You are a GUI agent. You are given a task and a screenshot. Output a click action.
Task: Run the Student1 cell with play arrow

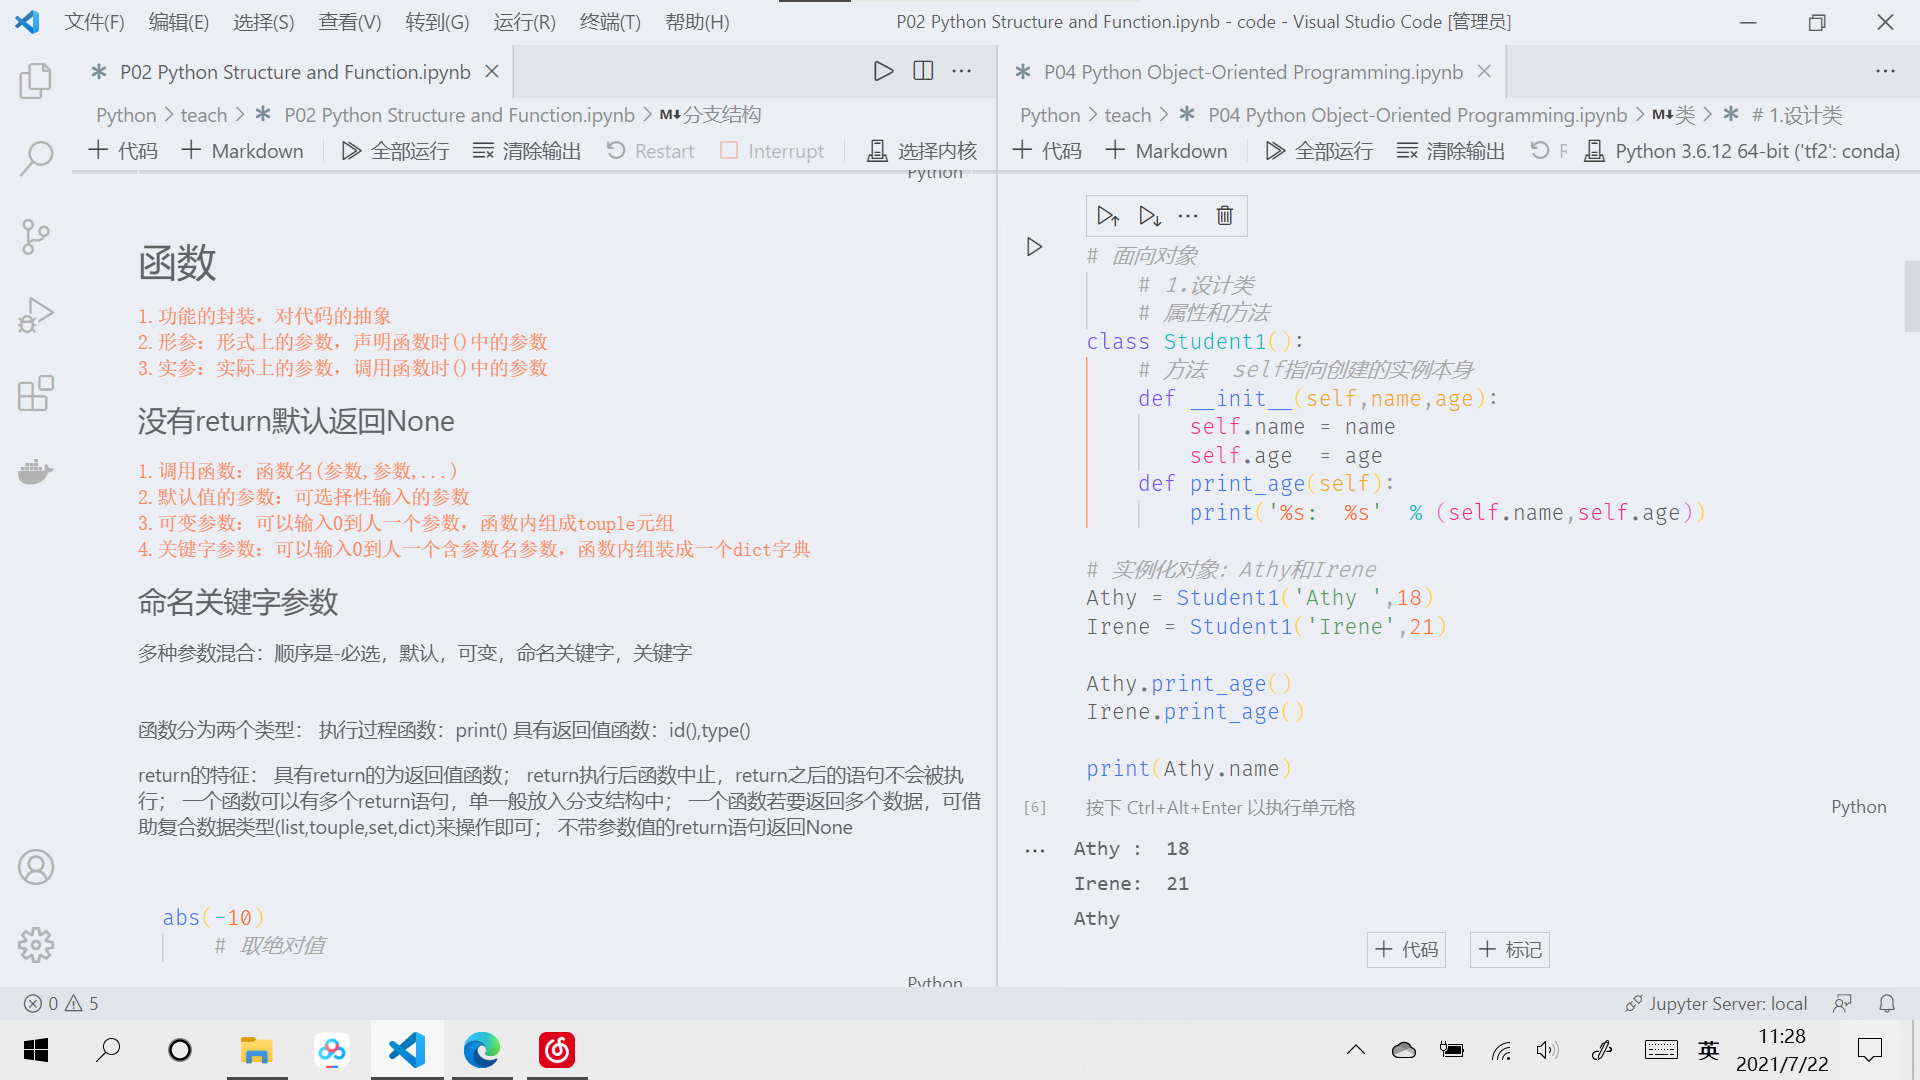tap(1034, 247)
